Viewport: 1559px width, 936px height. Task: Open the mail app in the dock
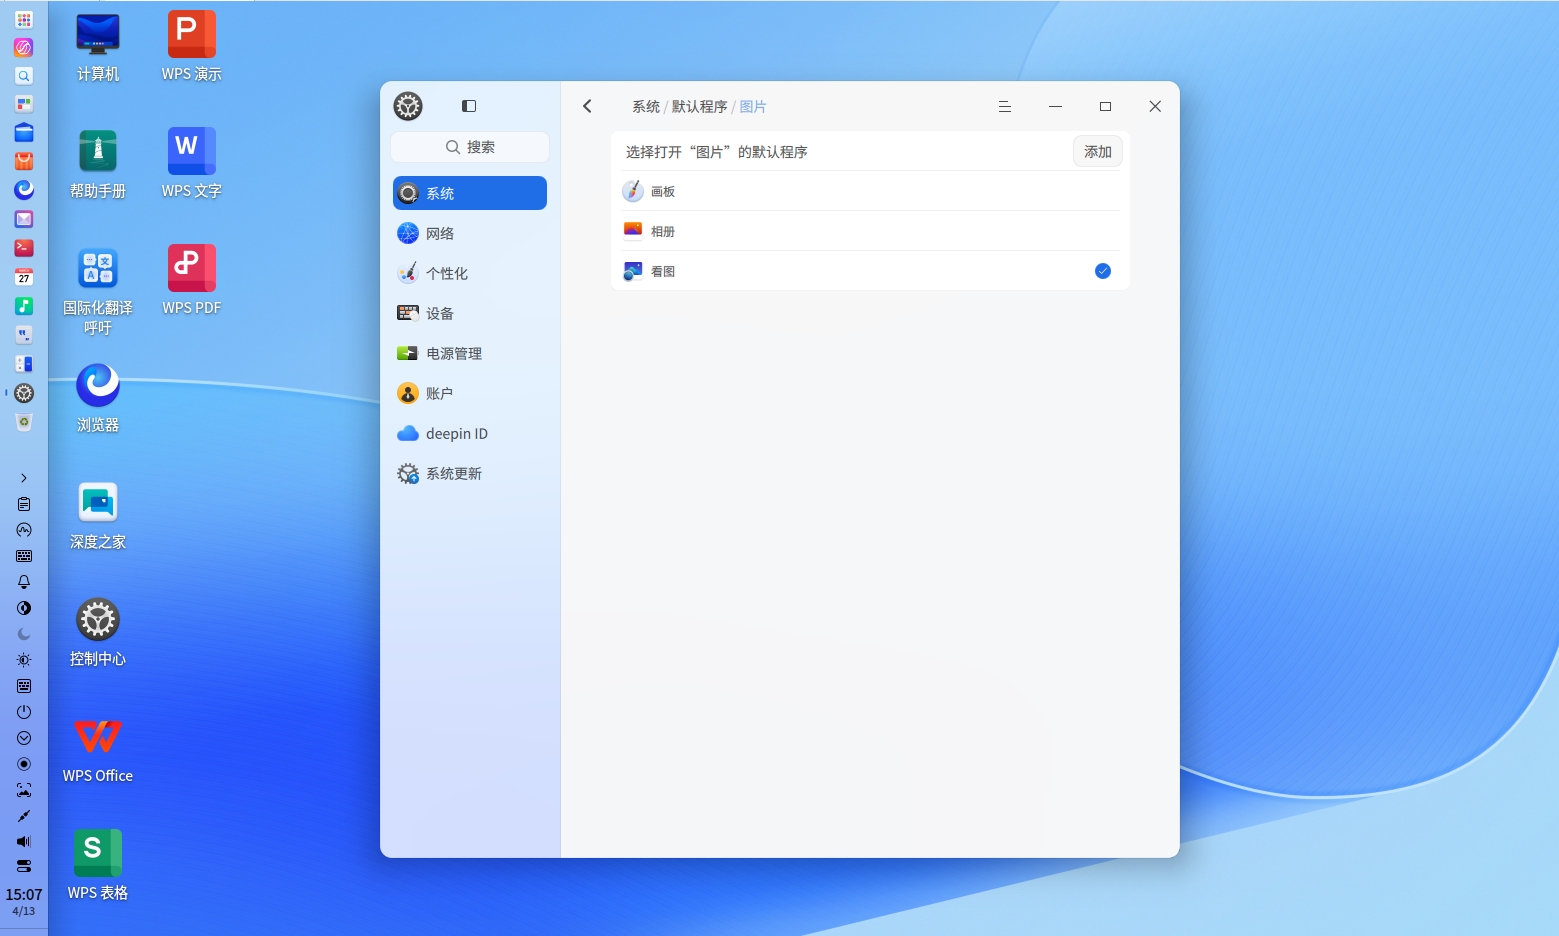point(24,219)
